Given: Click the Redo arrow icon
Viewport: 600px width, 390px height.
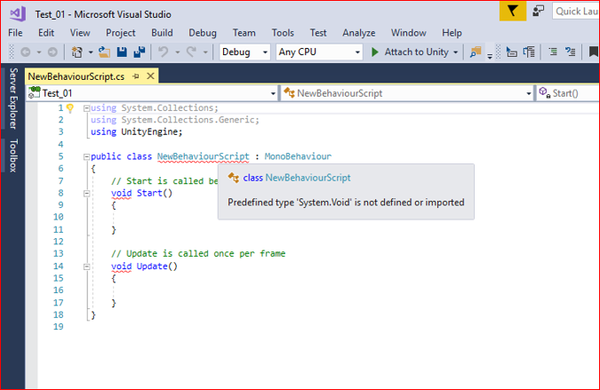Looking at the screenshot, I should coord(191,52).
